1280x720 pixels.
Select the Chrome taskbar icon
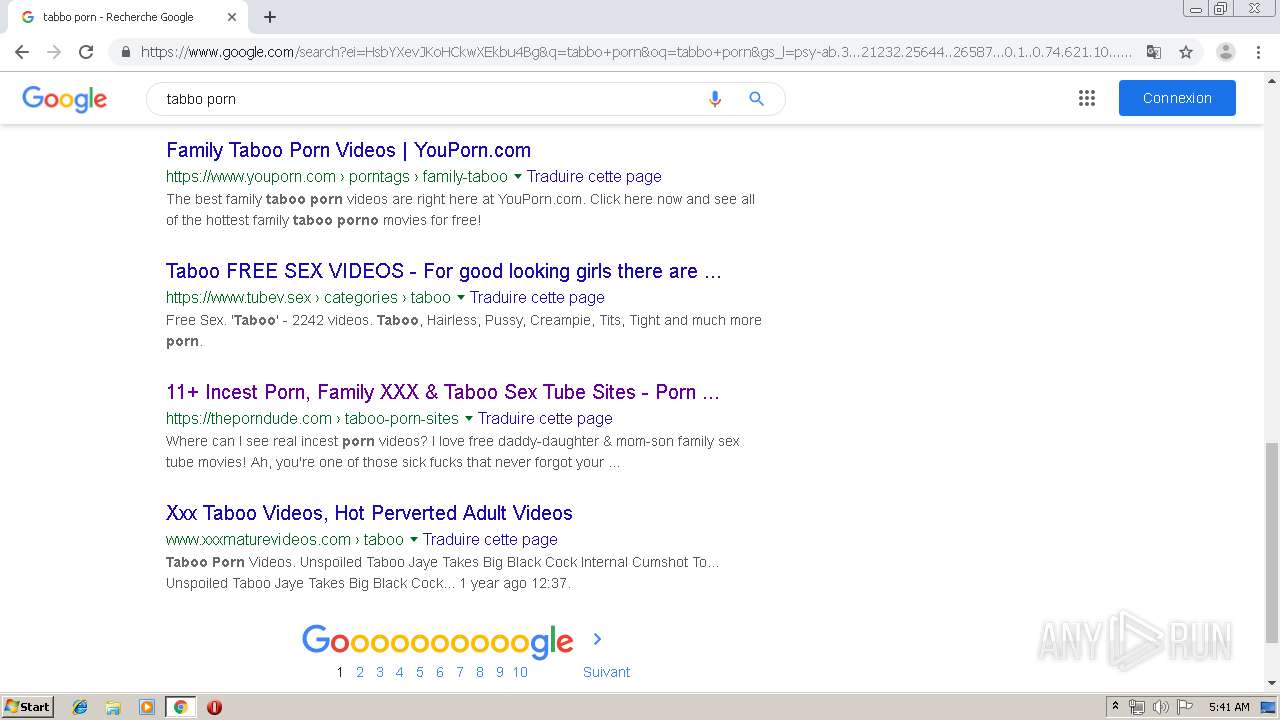[x=180, y=707]
